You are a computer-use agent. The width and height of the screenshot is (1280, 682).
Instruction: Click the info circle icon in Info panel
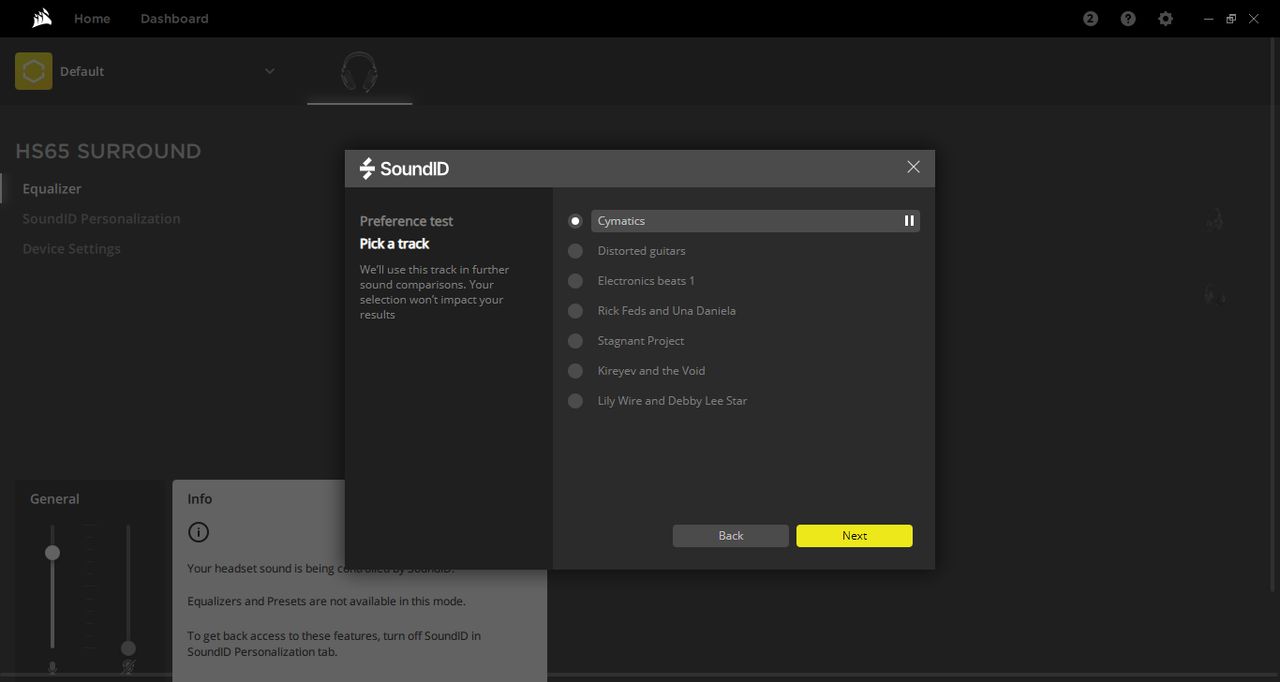[199, 532]
